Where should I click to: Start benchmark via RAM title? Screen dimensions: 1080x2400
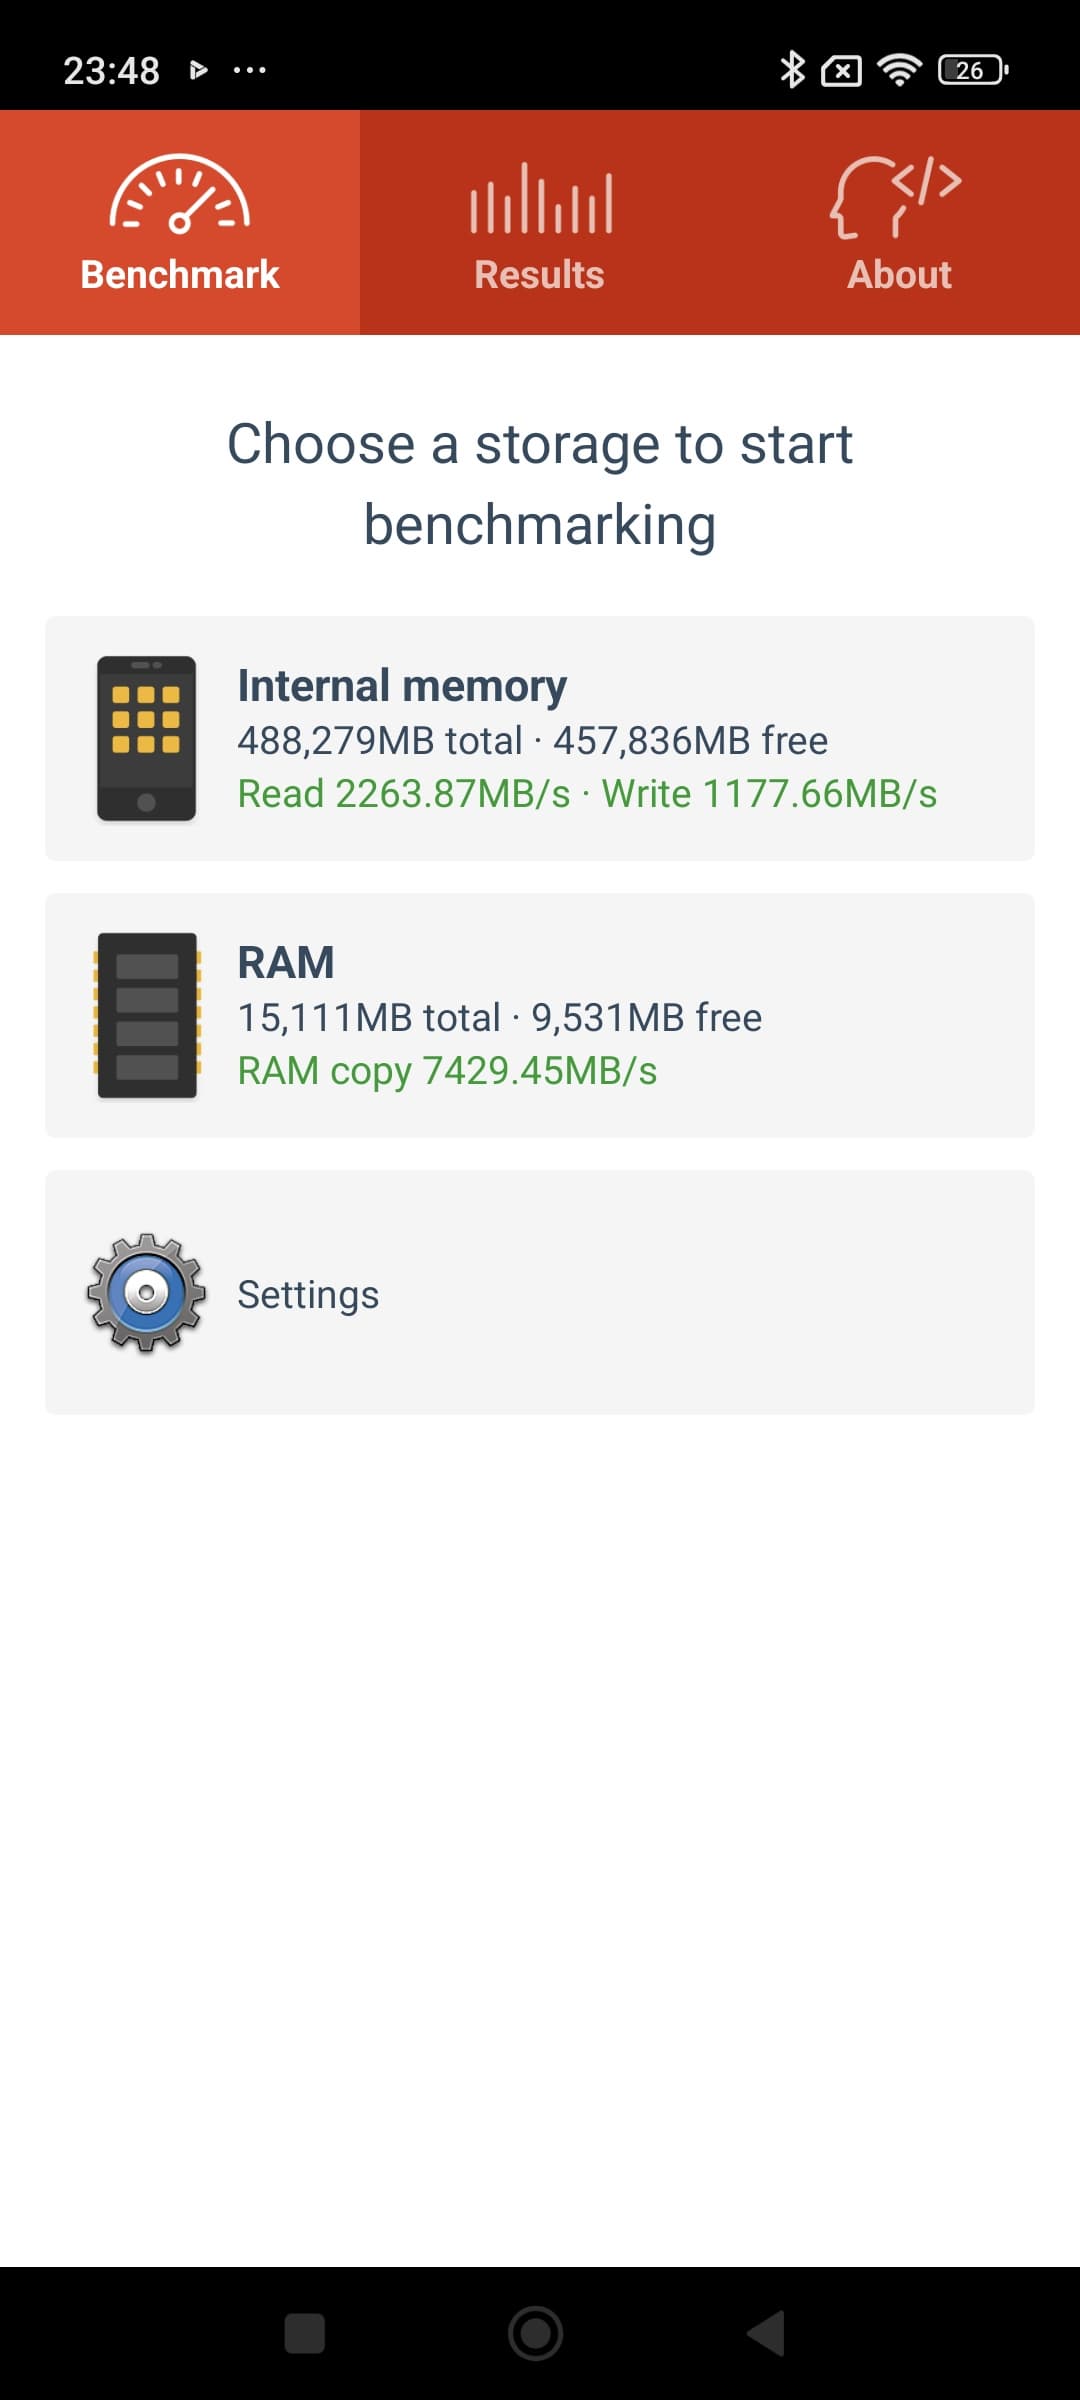[286, 962]
